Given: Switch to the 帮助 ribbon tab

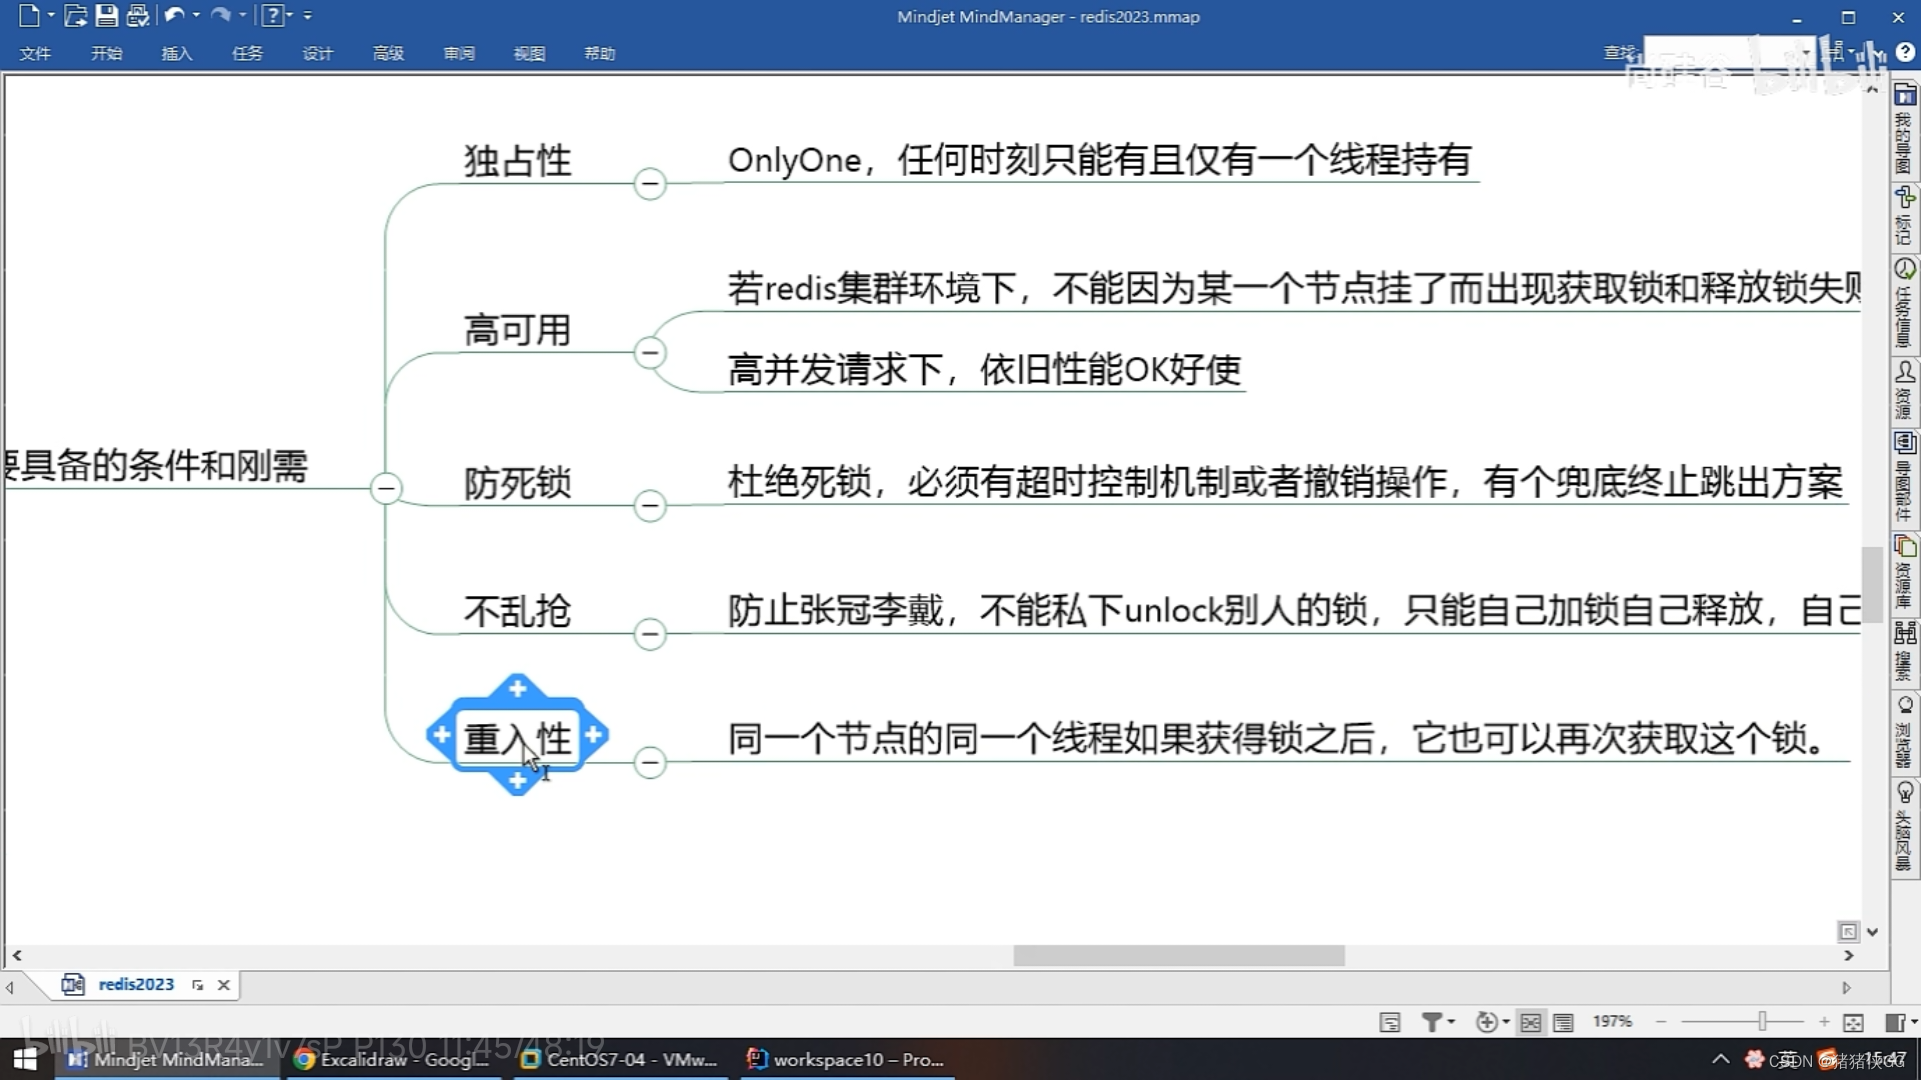Looking at the screenshot, I should pyautogui.click(x=600, y=53).
